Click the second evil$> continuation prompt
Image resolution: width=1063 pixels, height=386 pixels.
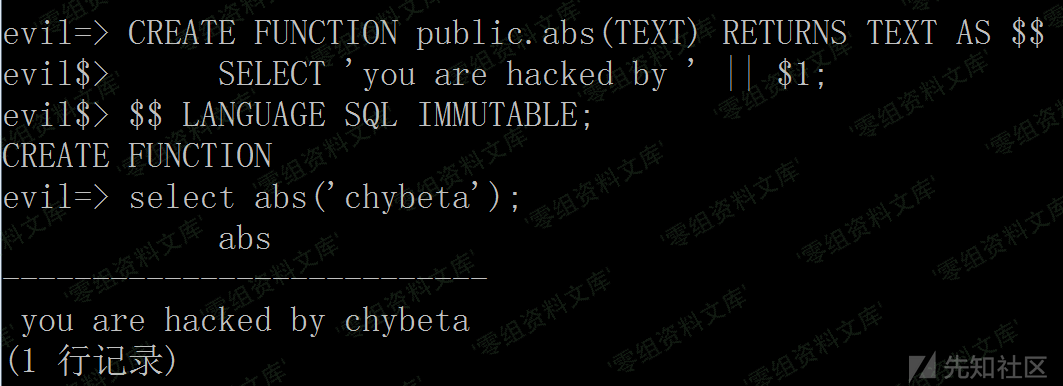click(55, 116)
